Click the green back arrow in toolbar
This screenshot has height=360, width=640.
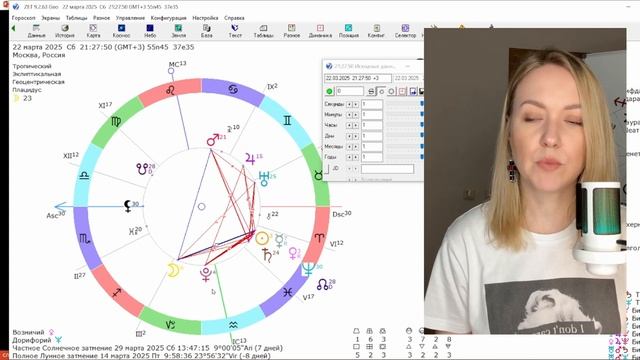coord(13,28)
